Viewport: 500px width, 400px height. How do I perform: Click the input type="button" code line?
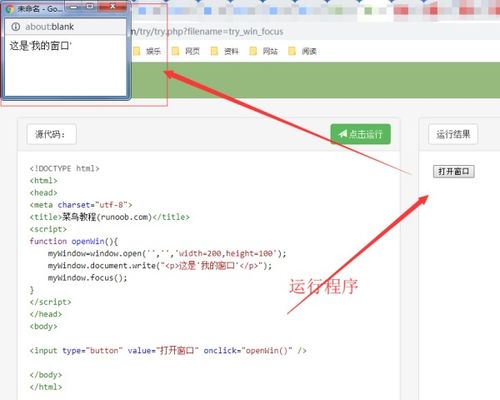tap(168, 350)
